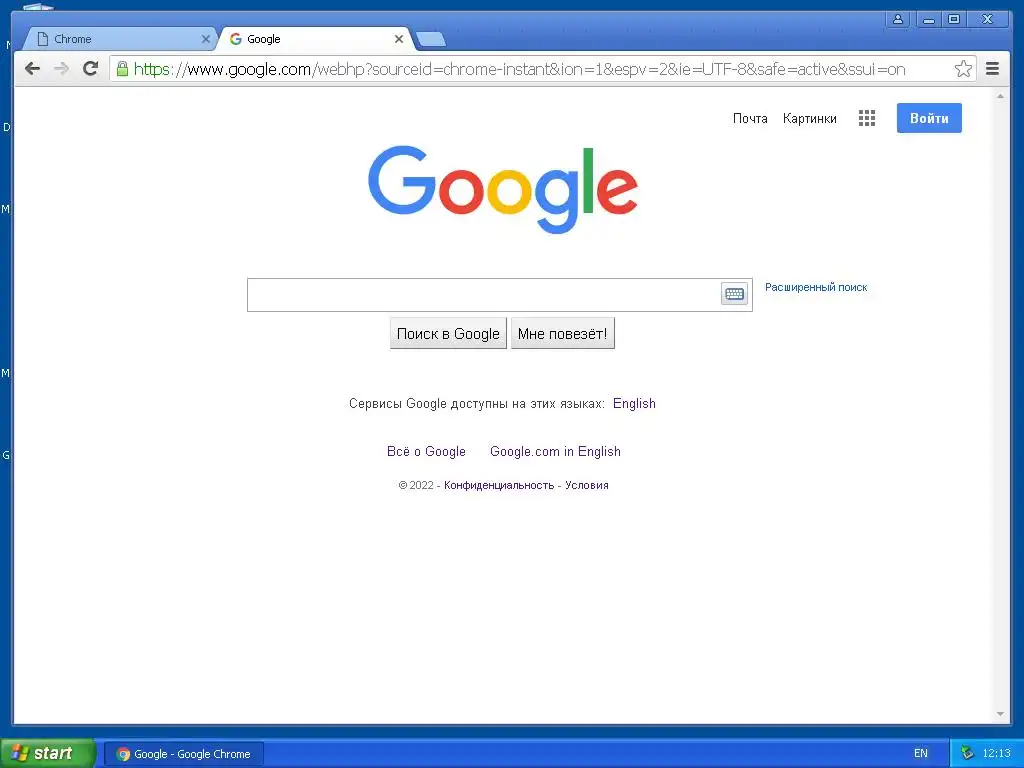Close the Chrome tab

pos(205,39)
